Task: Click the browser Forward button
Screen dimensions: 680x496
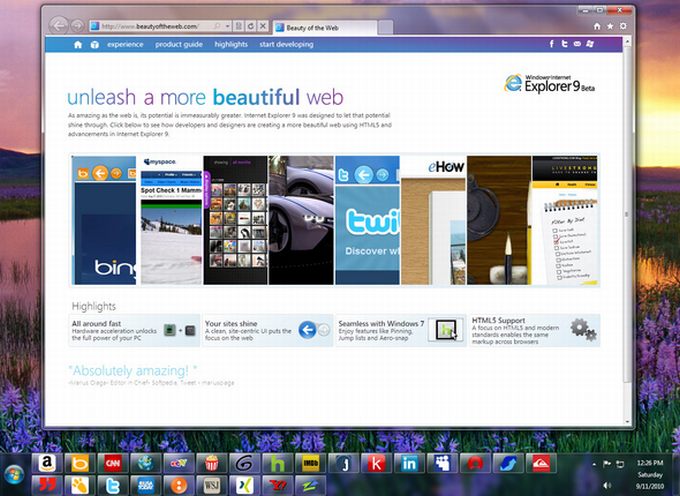Action: [77, 26]
